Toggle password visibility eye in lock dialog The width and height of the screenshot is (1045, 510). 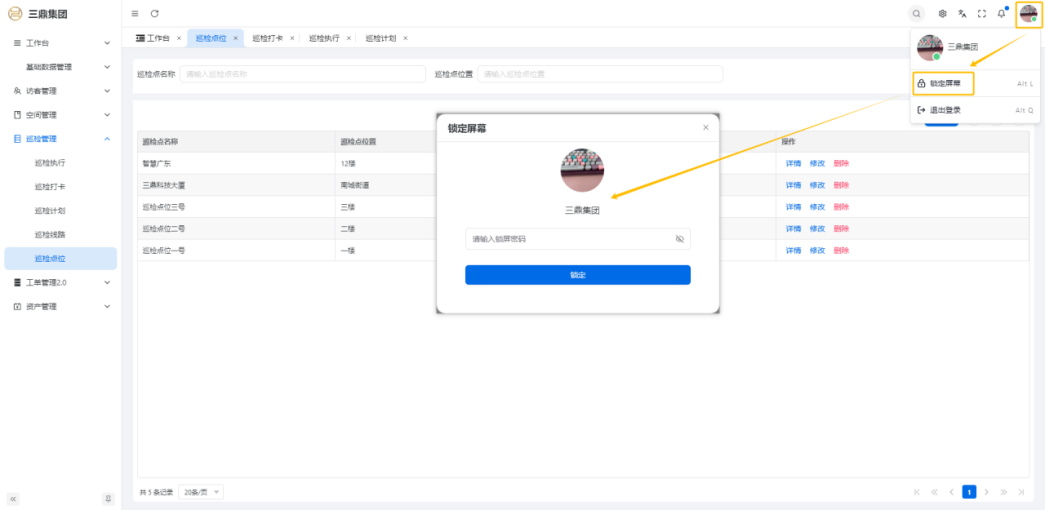679,239
